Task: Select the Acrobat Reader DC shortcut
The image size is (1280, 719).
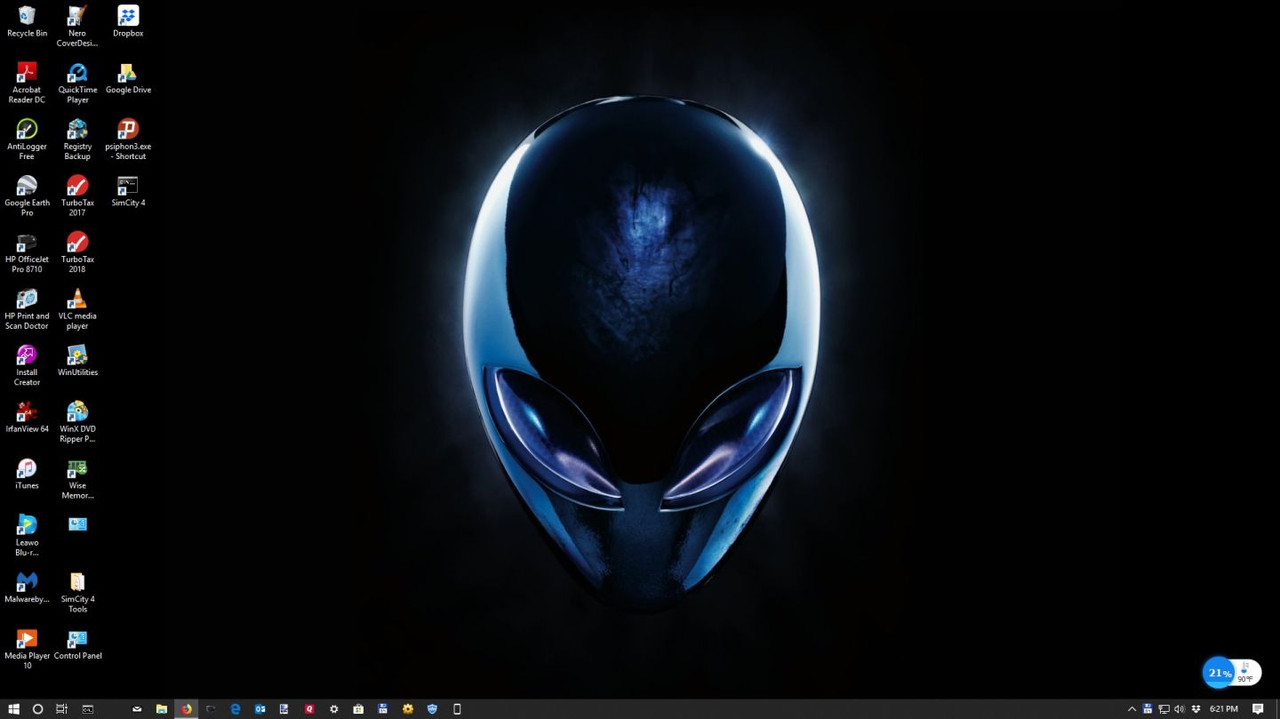Action: [x=27, y=83]
